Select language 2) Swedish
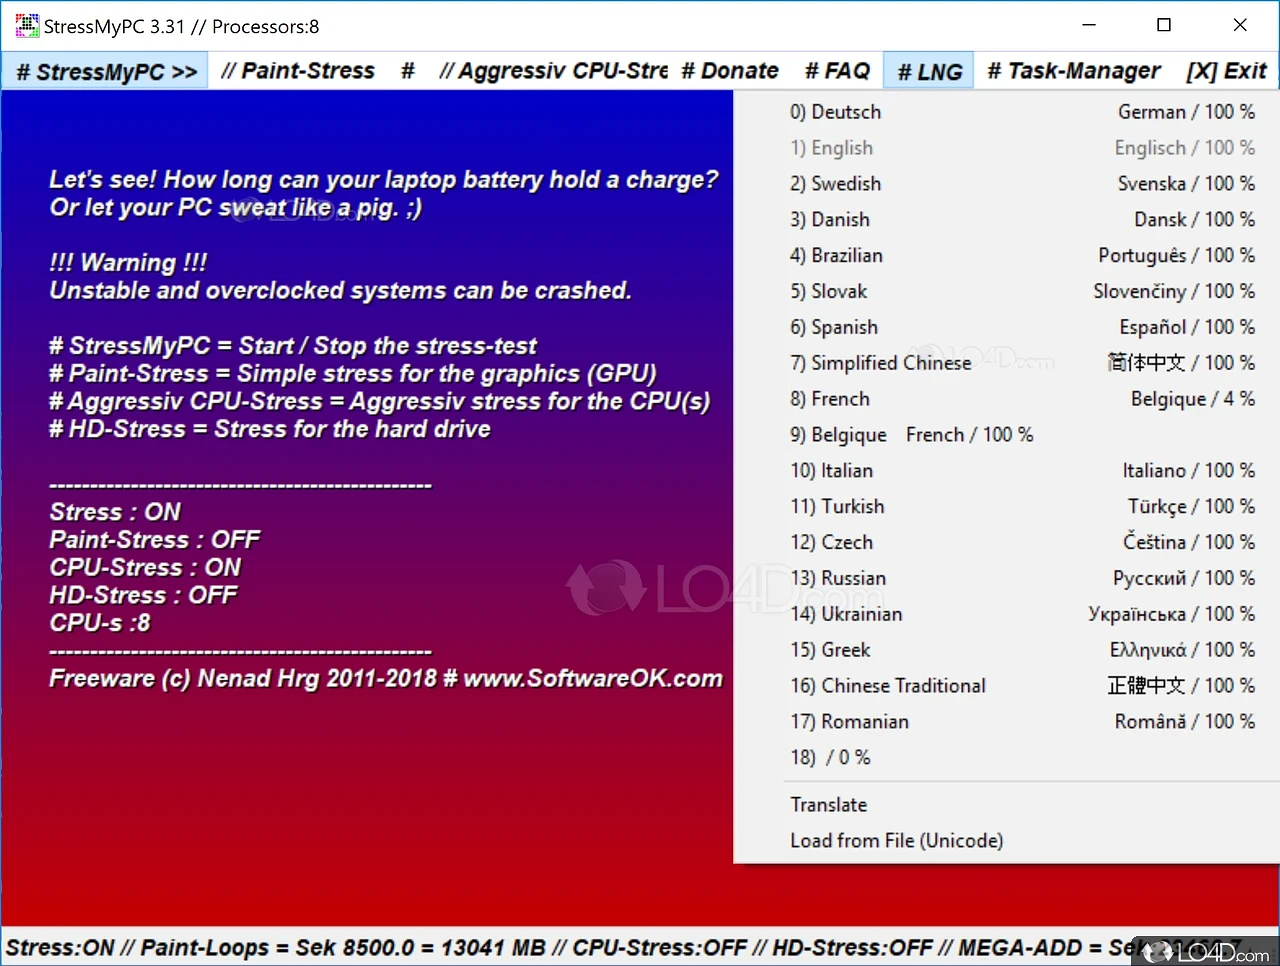 [1007, 184]
